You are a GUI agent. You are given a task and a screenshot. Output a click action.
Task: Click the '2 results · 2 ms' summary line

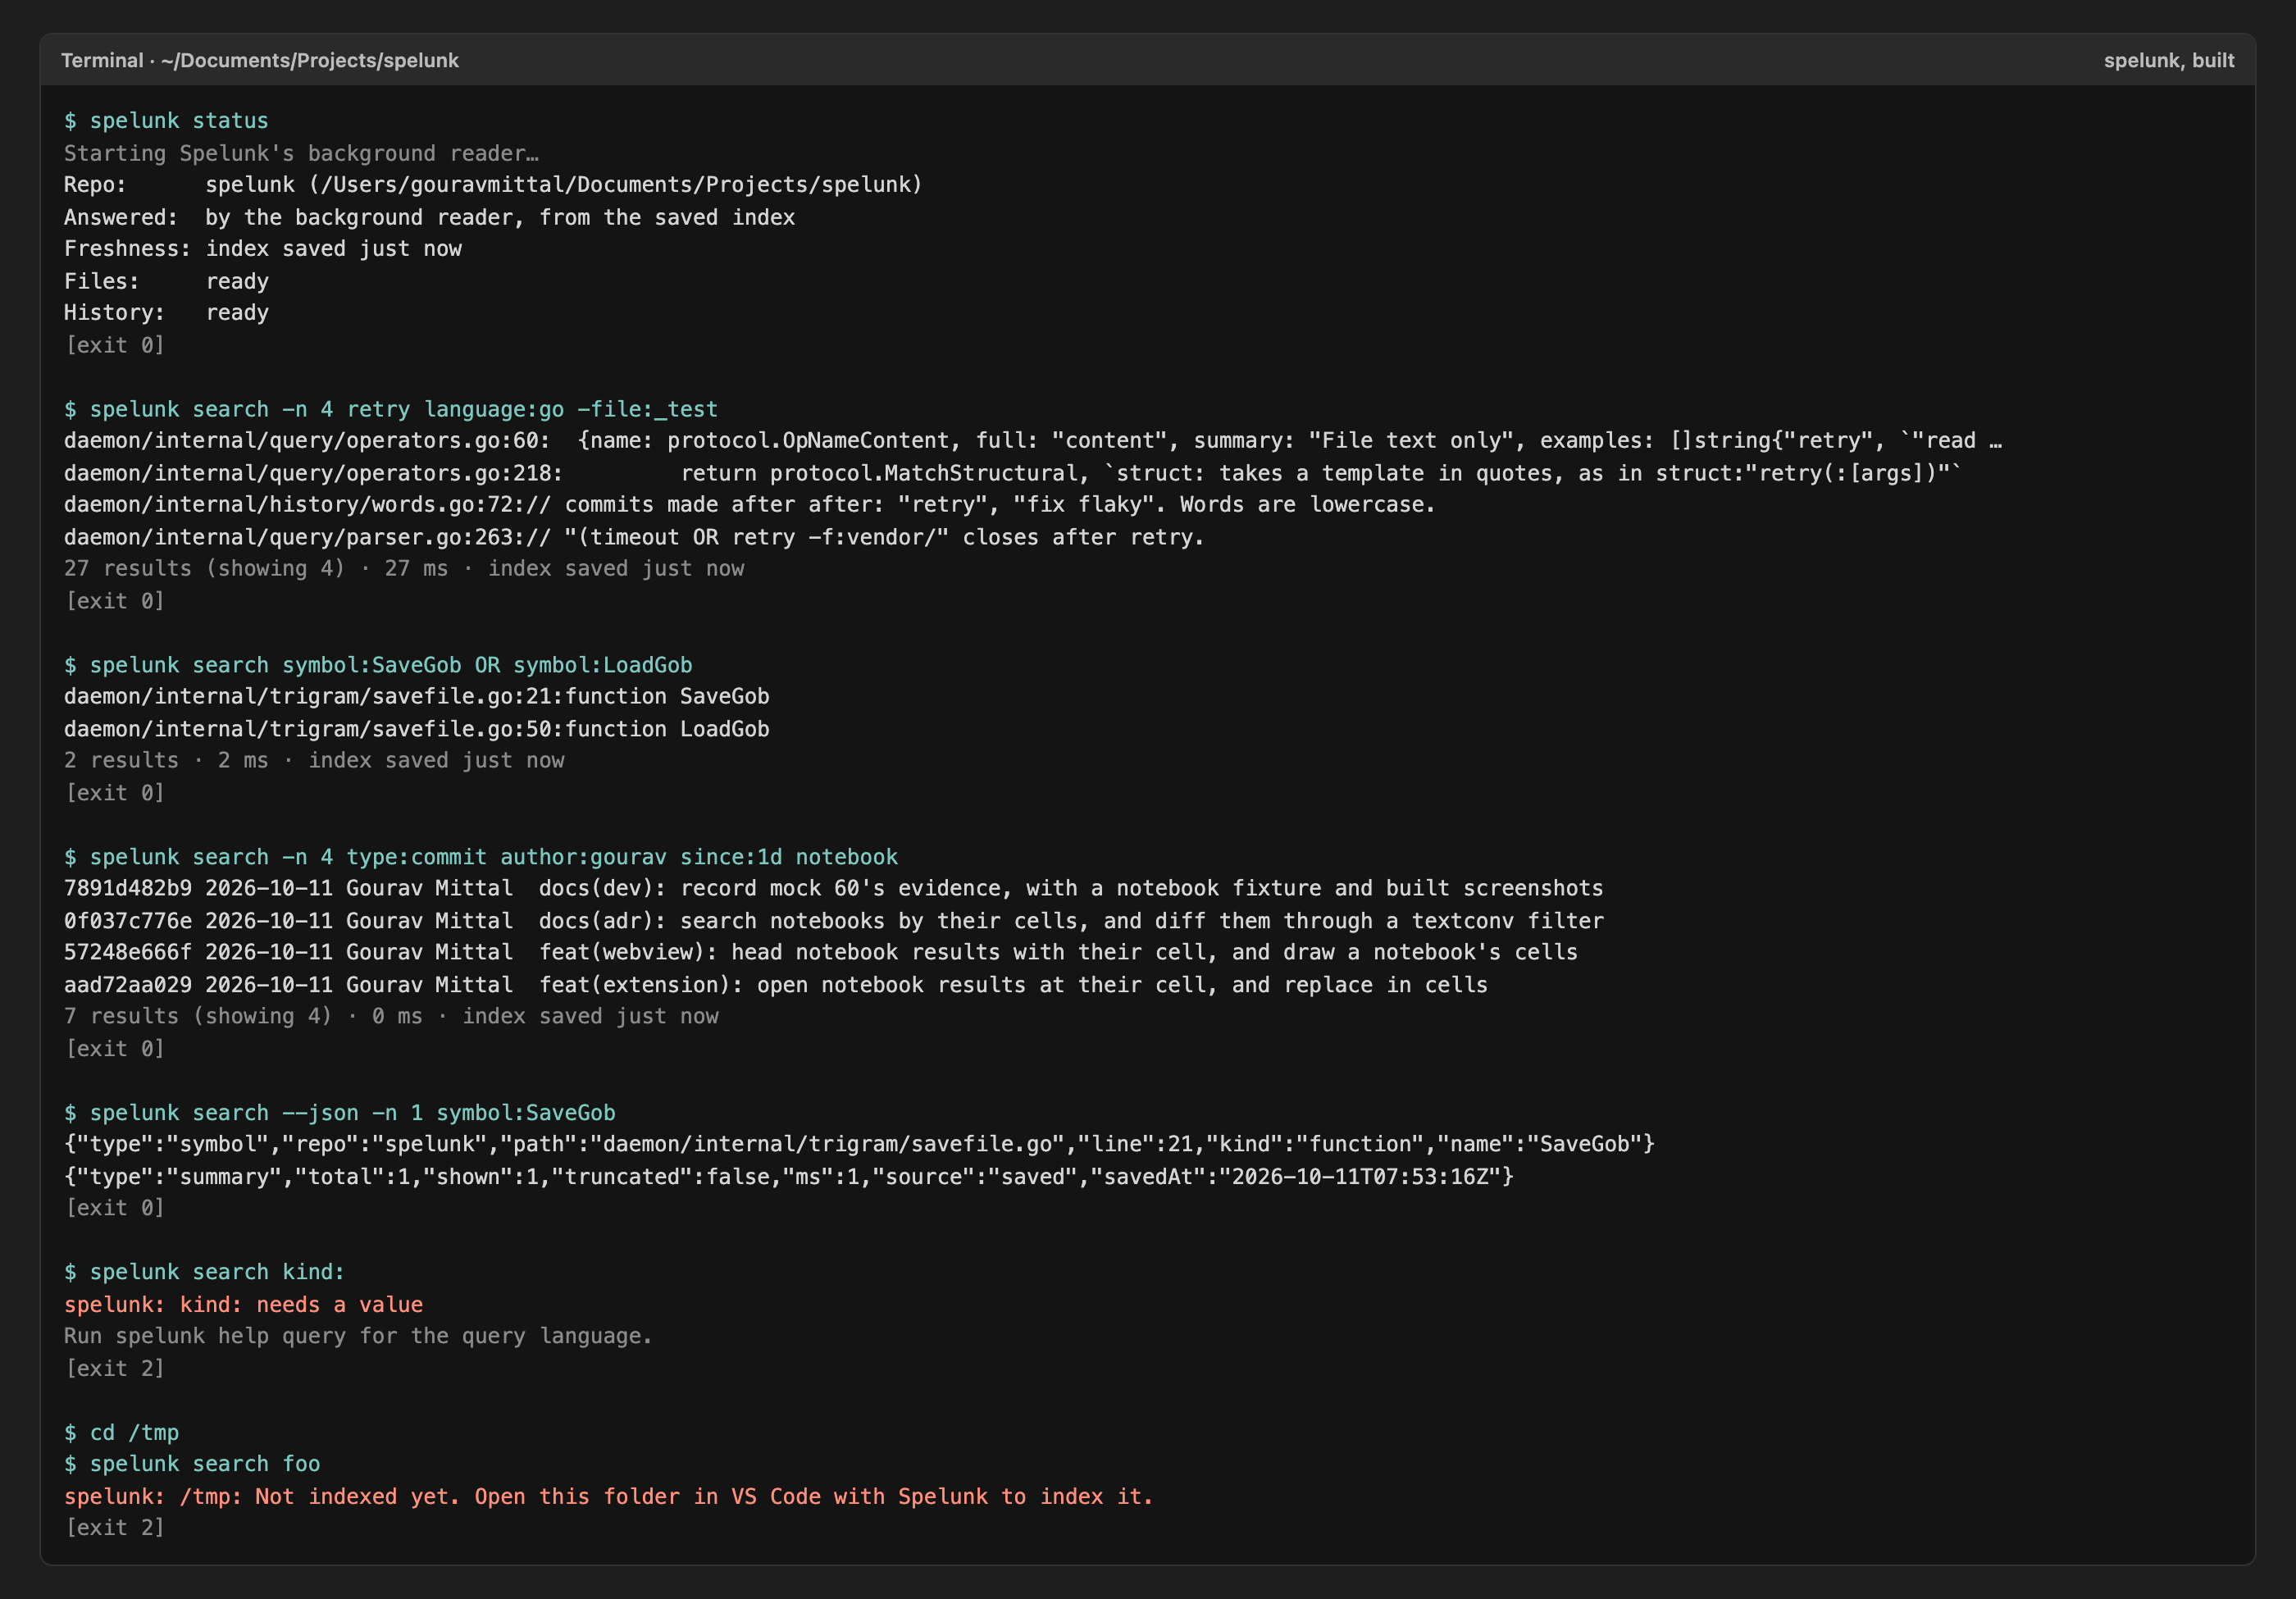[314, 761]
